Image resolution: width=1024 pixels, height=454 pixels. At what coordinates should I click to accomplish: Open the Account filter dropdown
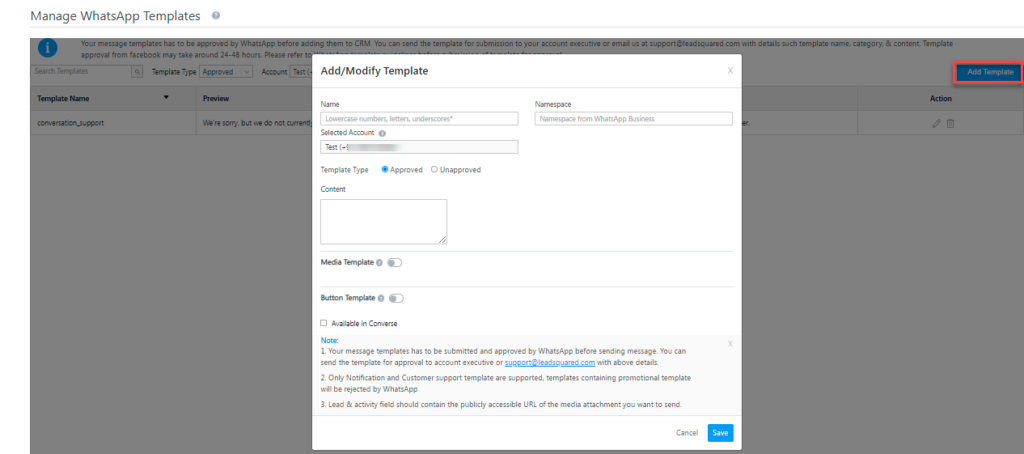pos(300,72)
